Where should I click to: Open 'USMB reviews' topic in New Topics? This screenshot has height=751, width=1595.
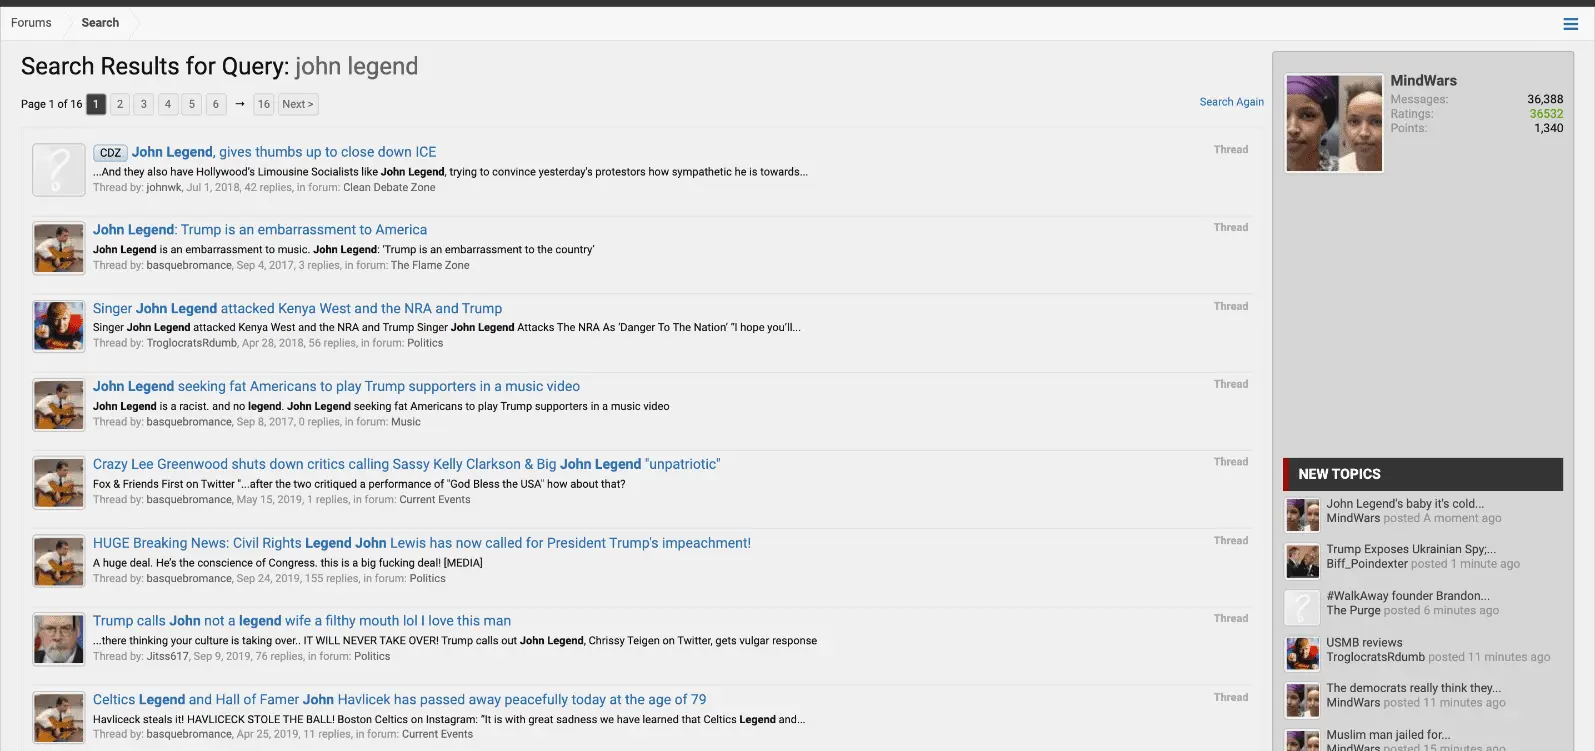pyautogui.click(x=1364, y=643)
